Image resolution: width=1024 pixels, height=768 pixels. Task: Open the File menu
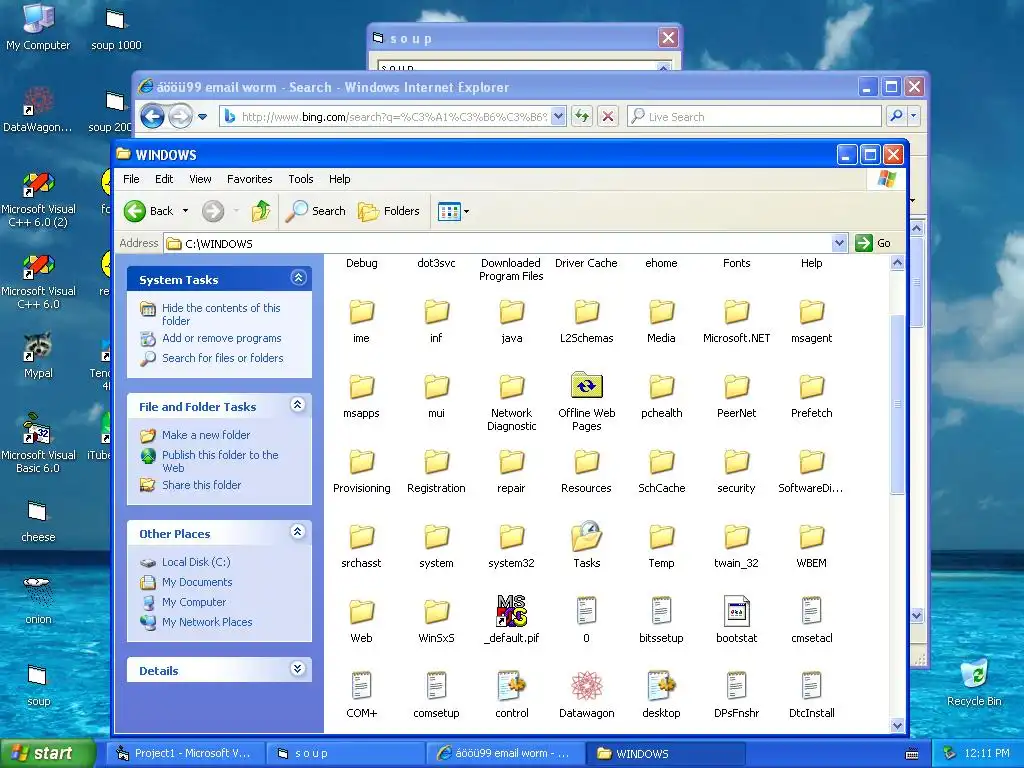(x=131, y=179)
